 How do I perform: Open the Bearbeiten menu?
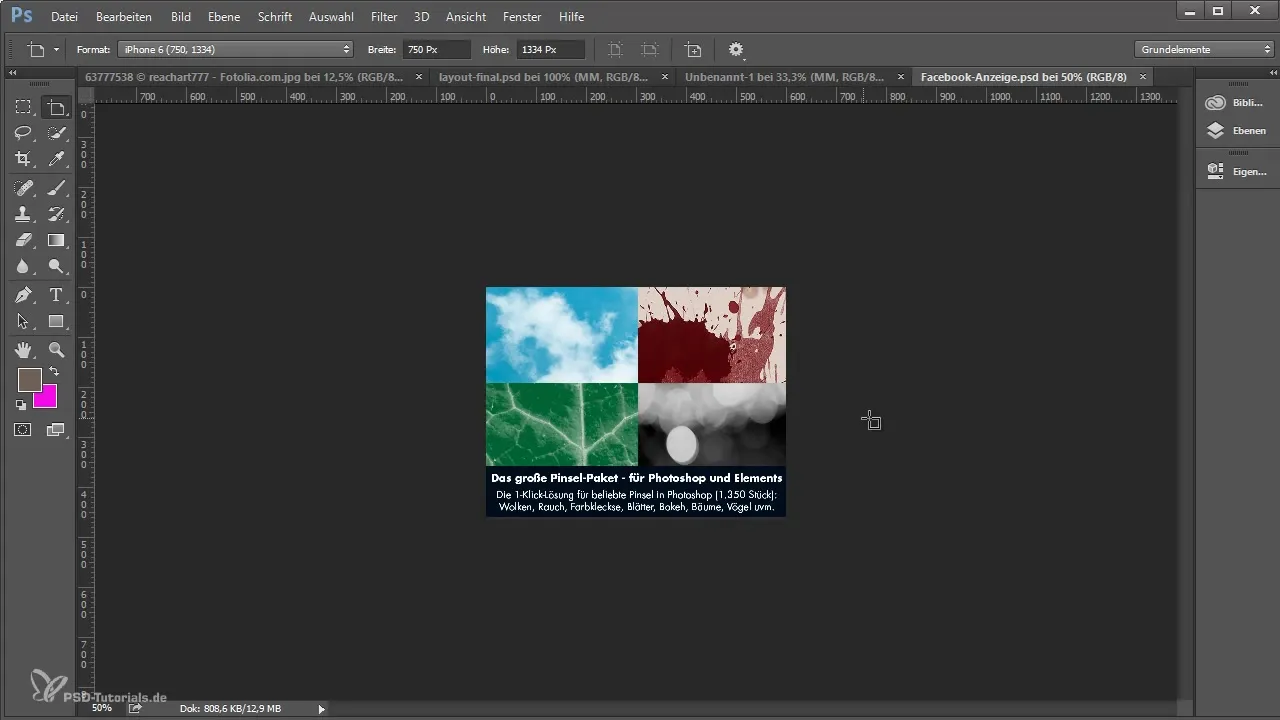(x=124, y=17)
